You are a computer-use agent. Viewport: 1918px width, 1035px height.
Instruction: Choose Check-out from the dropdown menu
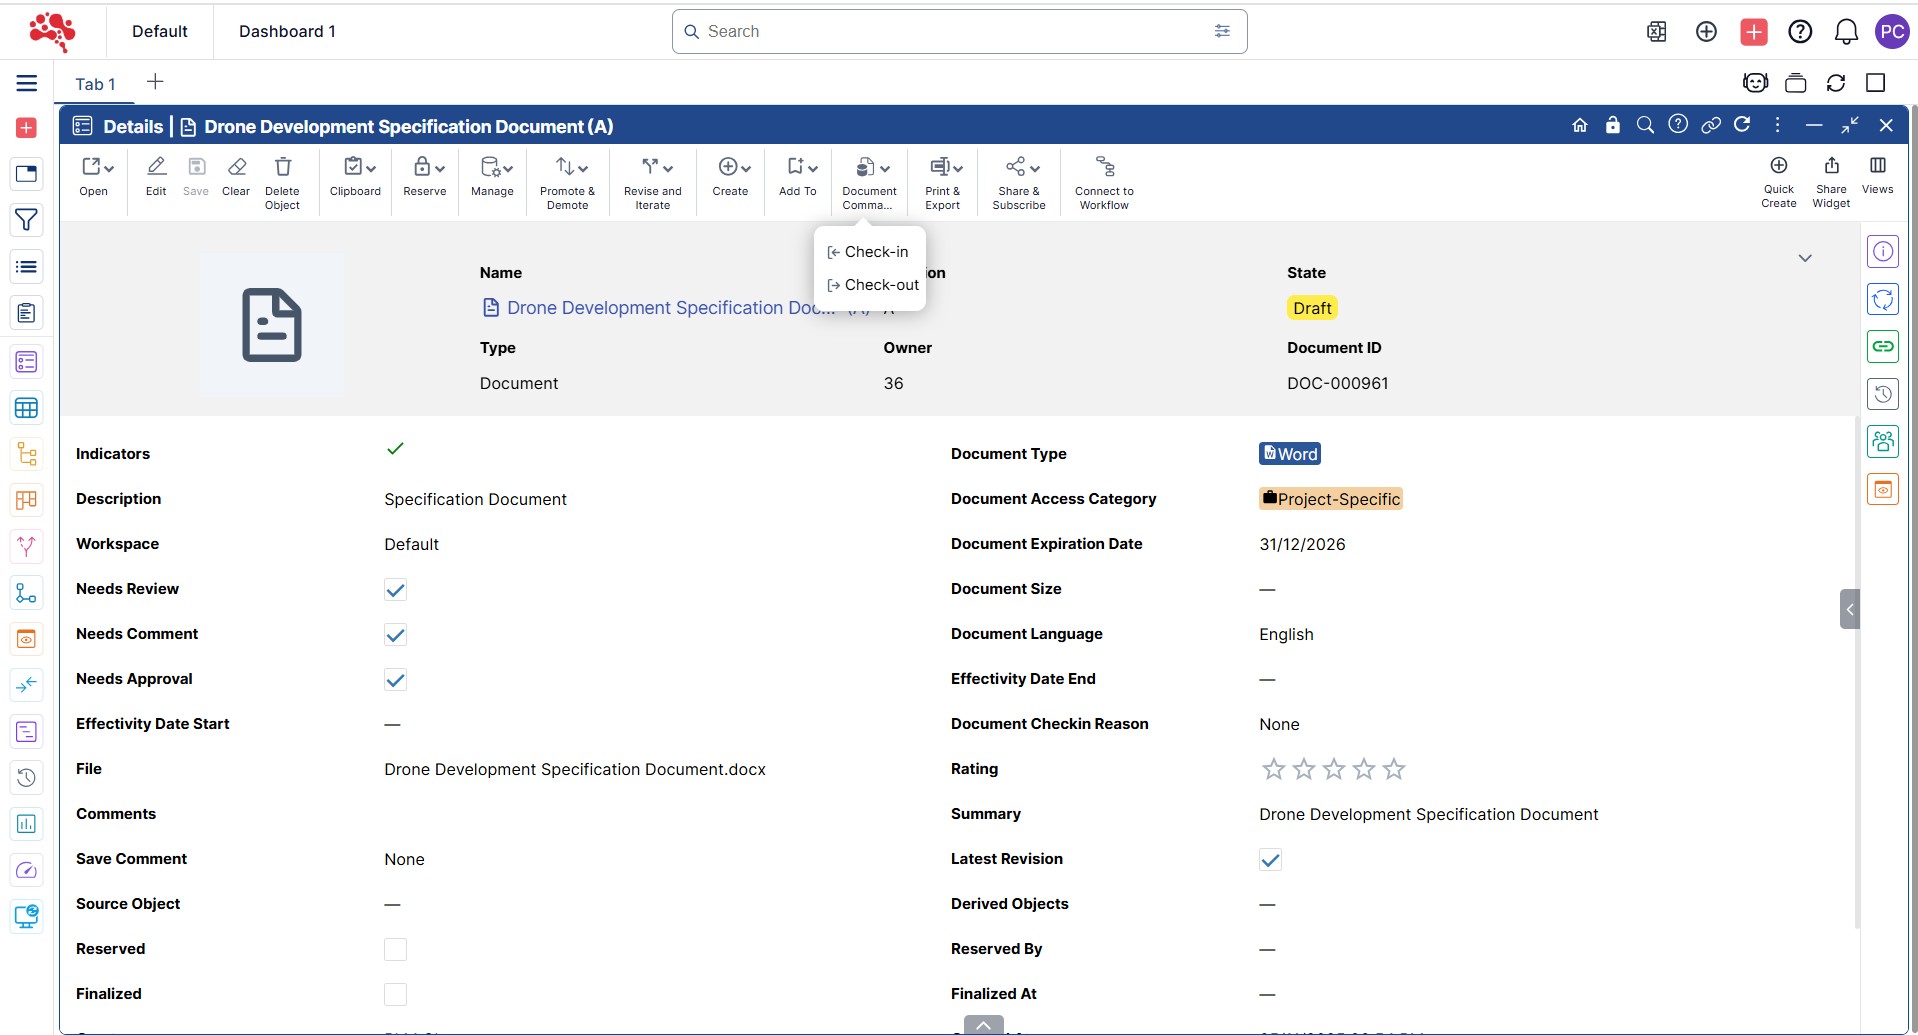[x=880, y=285]
